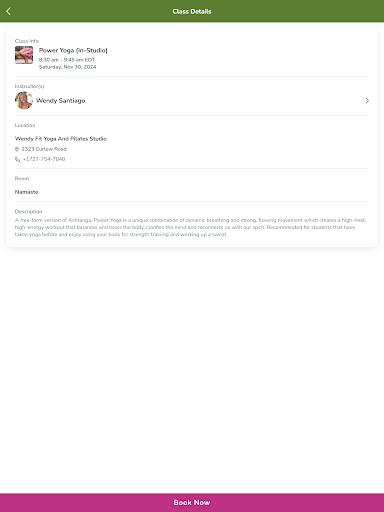The height and width of the screenshot is (512, 384).
Task: Expand instructor details with the right chevron
Action: (x=367, y=100)
